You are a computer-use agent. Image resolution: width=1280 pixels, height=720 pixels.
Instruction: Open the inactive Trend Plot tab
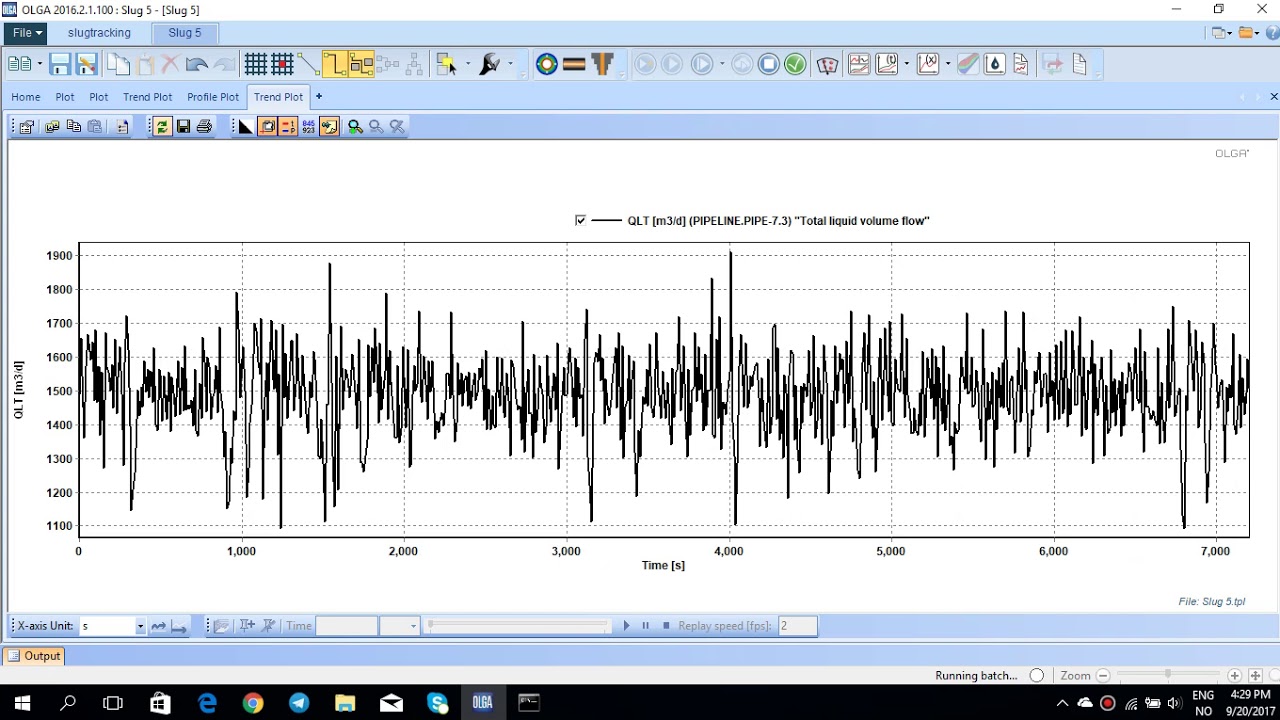148,97
